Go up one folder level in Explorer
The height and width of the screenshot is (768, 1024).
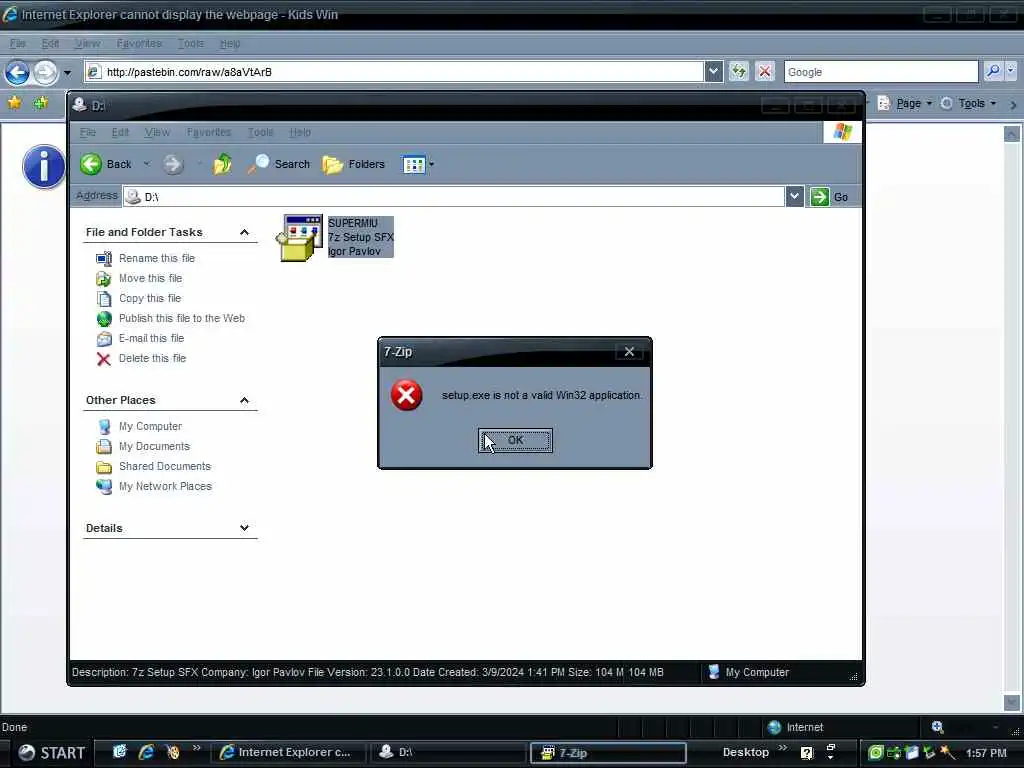[x=222, y=164]
